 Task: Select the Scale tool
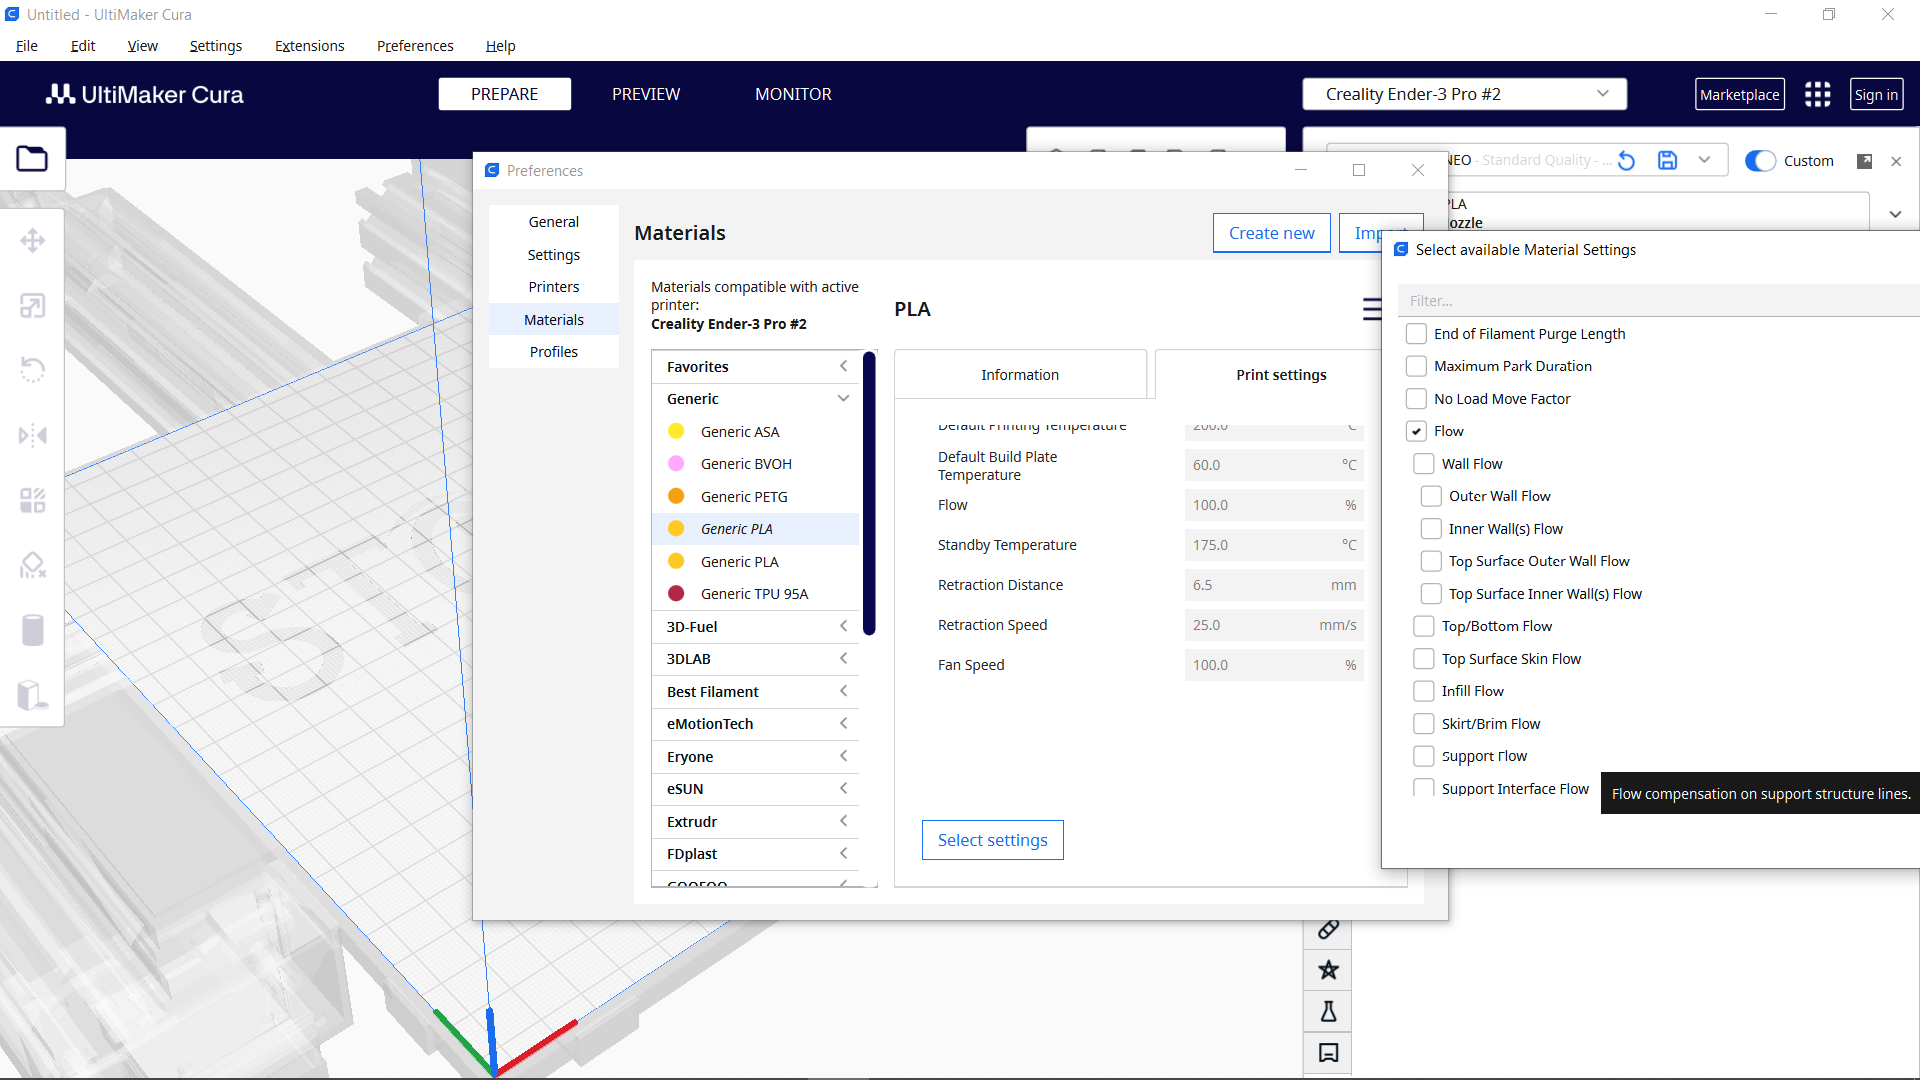click(33, 305)
